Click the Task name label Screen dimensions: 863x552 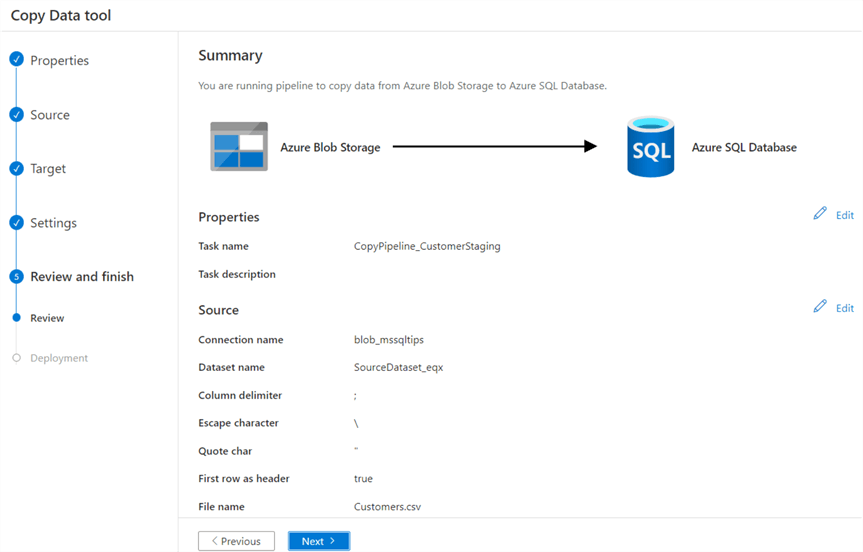coord(223,246)
